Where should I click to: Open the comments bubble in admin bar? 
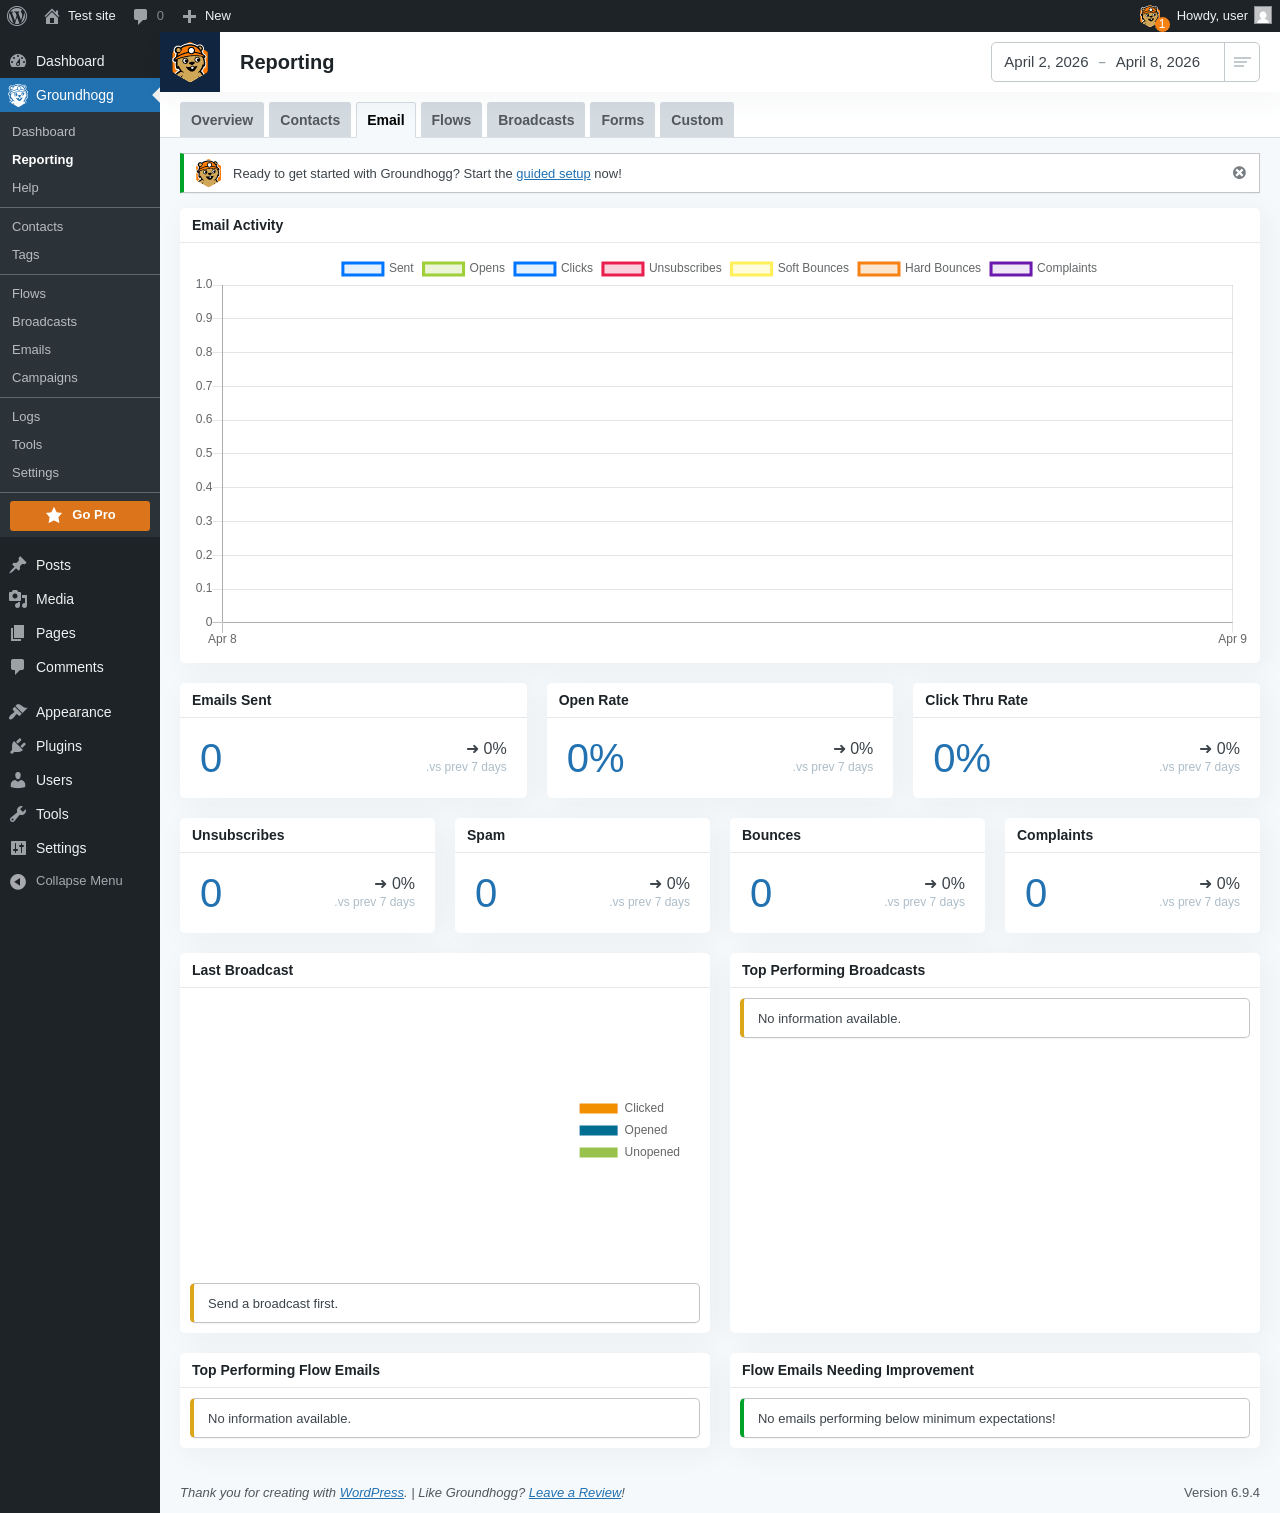[148, 16]
